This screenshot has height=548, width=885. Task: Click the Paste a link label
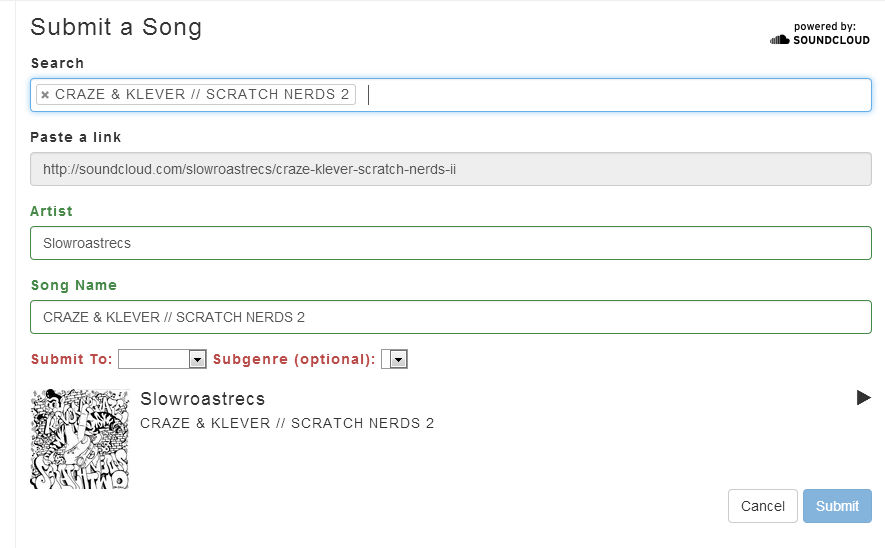[76, 137]
